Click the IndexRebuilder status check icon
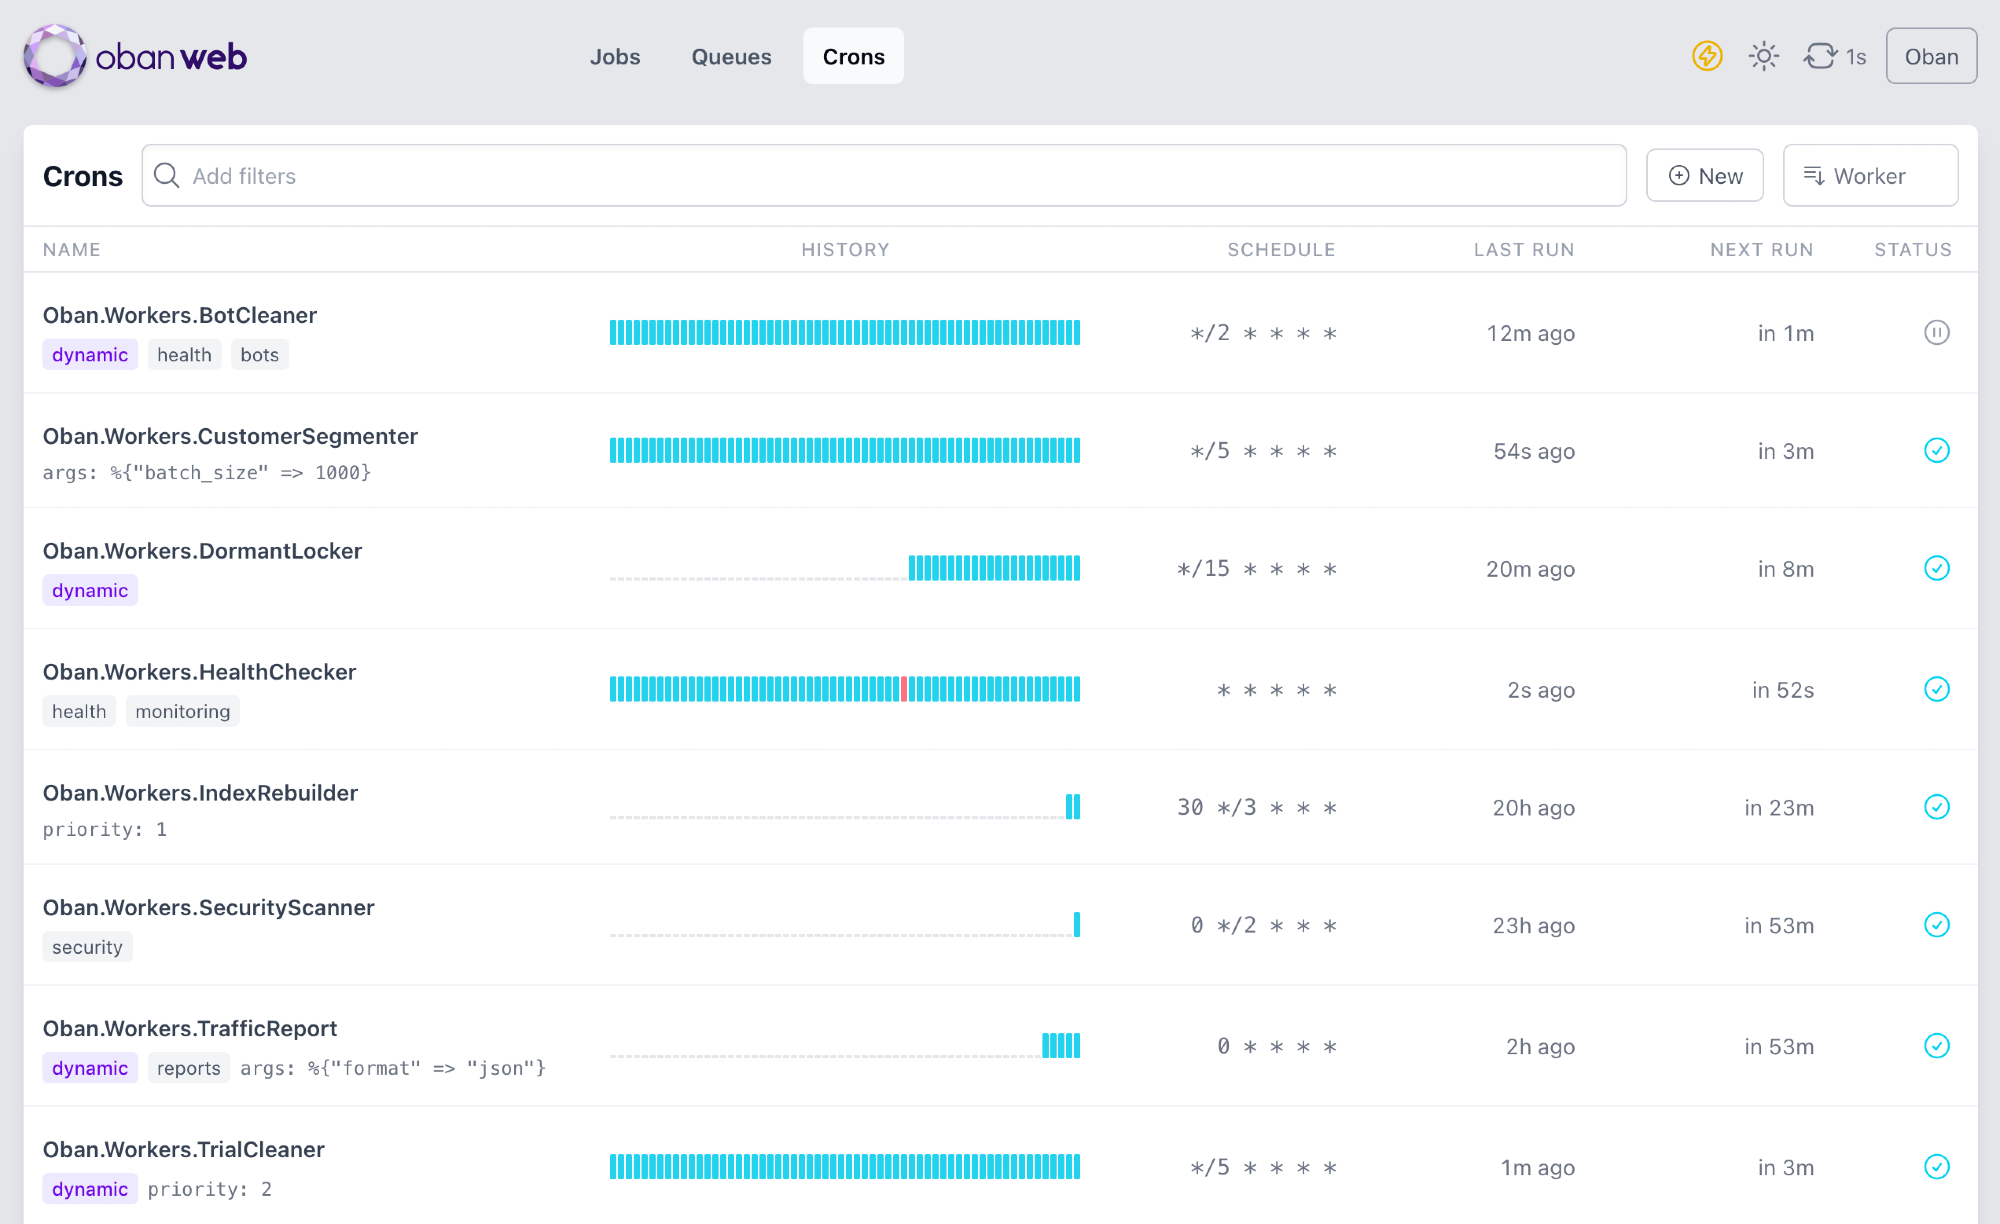Image resolution: width=2000 pixels, height=1224 pixels. point(1936,808)
